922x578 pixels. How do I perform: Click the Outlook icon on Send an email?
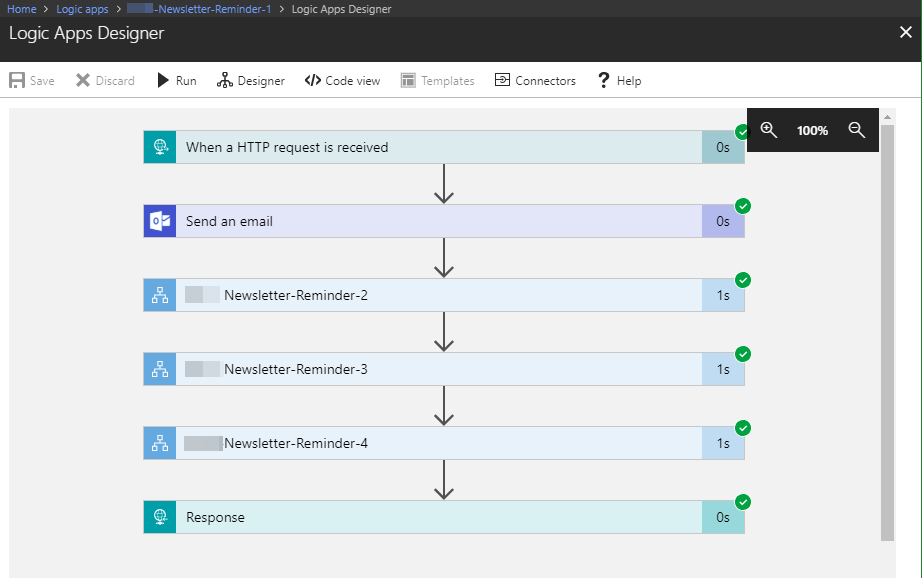[159, 221]
